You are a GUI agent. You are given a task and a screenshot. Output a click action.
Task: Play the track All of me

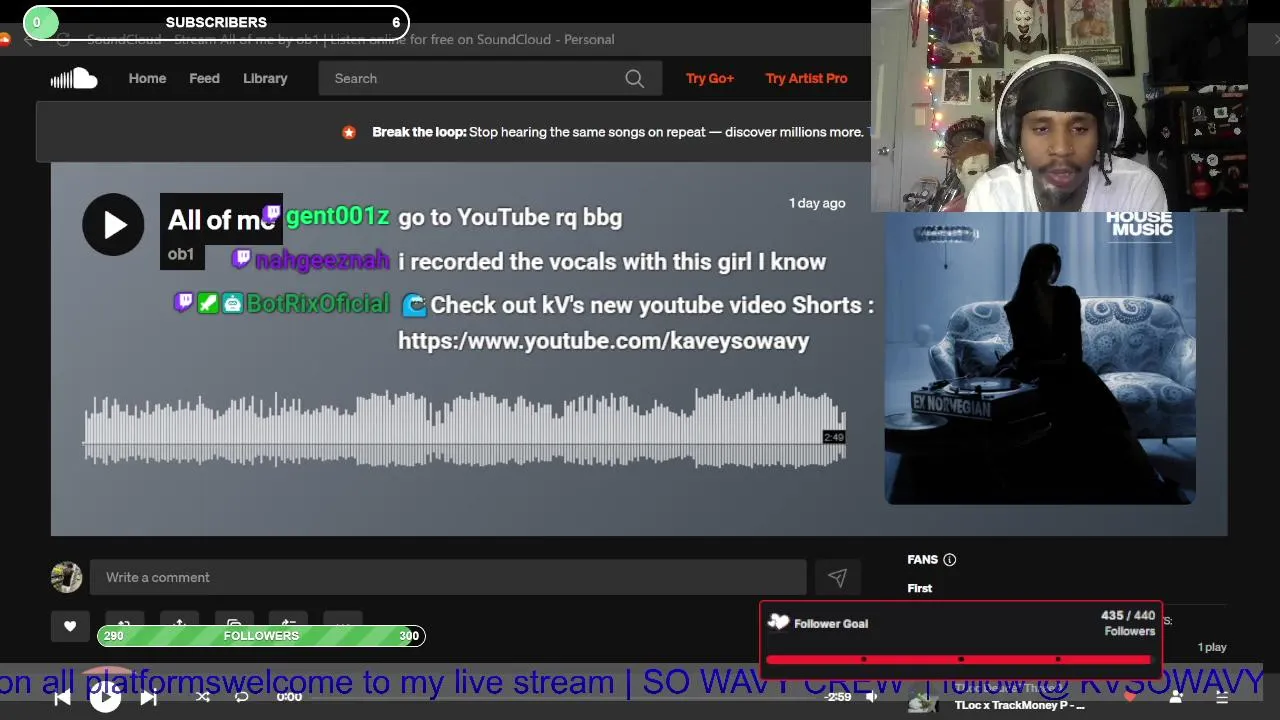(x=113, y=224)
